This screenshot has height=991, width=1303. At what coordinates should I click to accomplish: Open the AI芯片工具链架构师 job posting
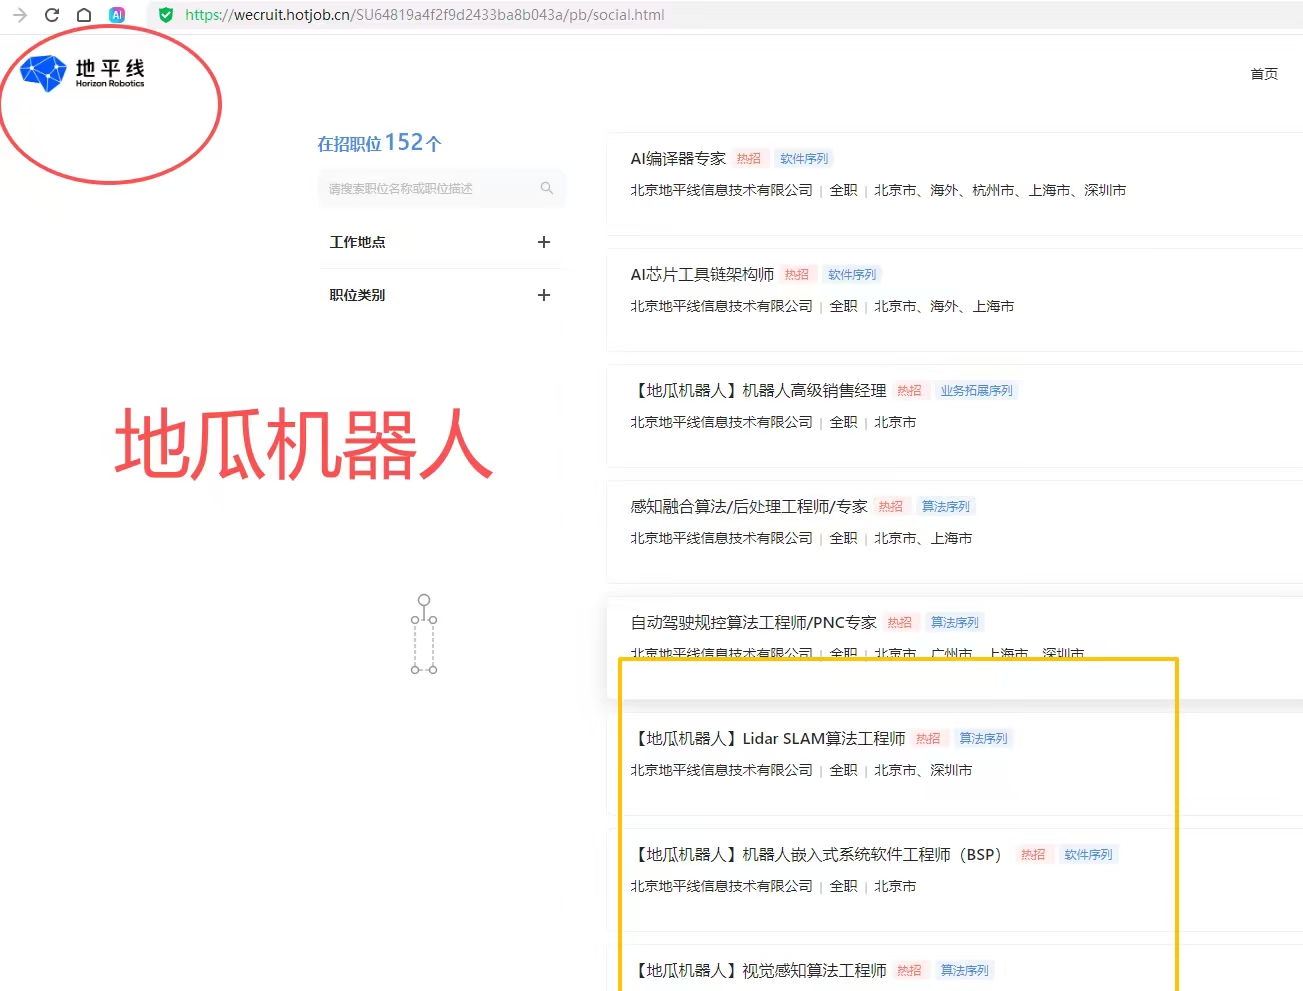[702, 274]
